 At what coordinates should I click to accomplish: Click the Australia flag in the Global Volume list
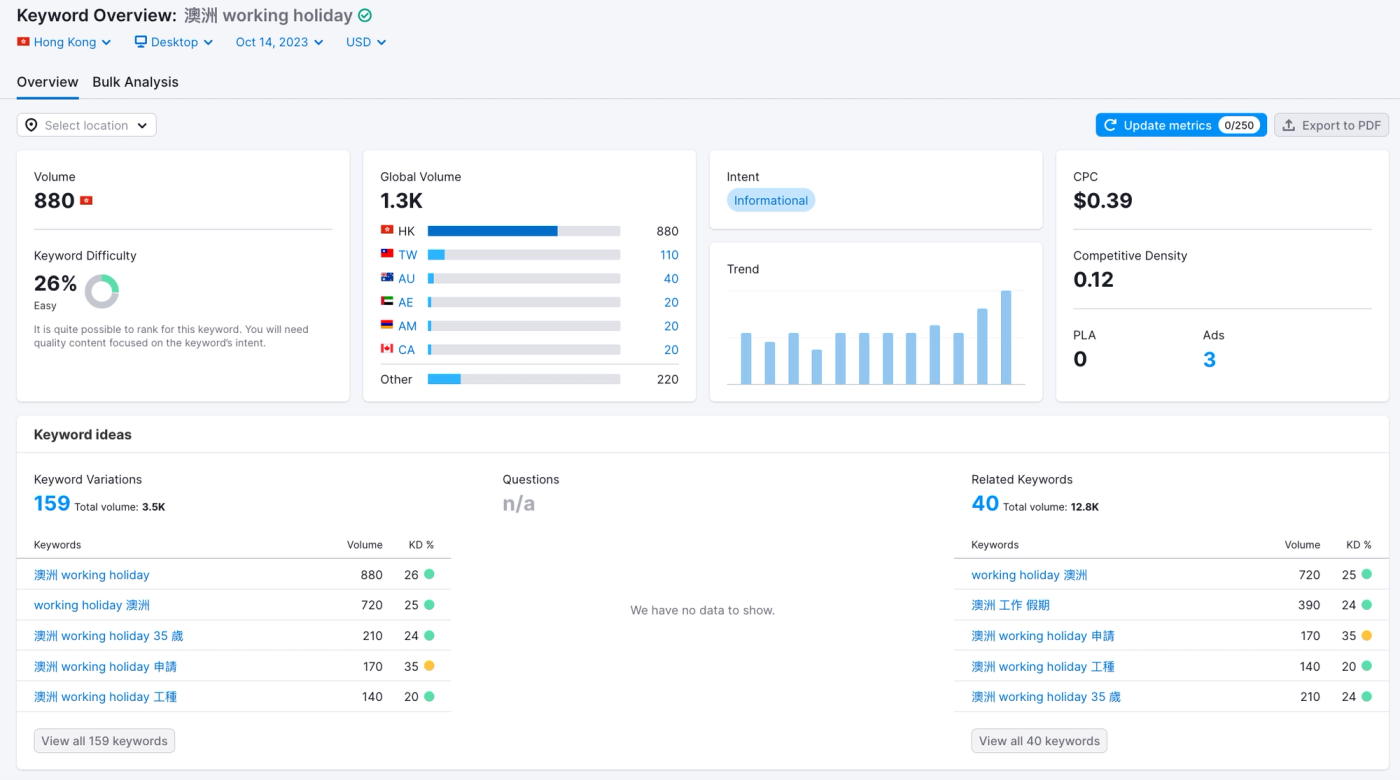tap(388, 278)
